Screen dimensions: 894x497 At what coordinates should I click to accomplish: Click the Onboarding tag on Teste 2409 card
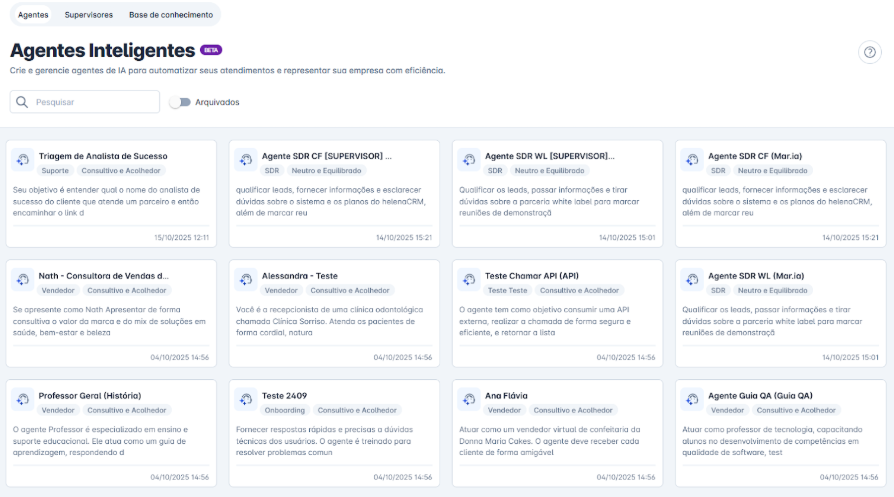coord(285,410)
